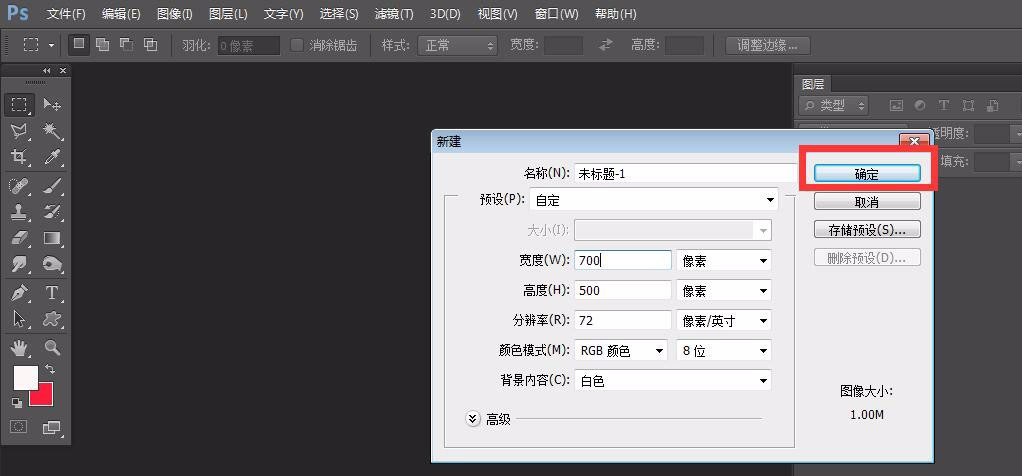Screen dimensions: 1022x476
Task: Choose New Selection mode in the options bar
Action: point(79,44)
